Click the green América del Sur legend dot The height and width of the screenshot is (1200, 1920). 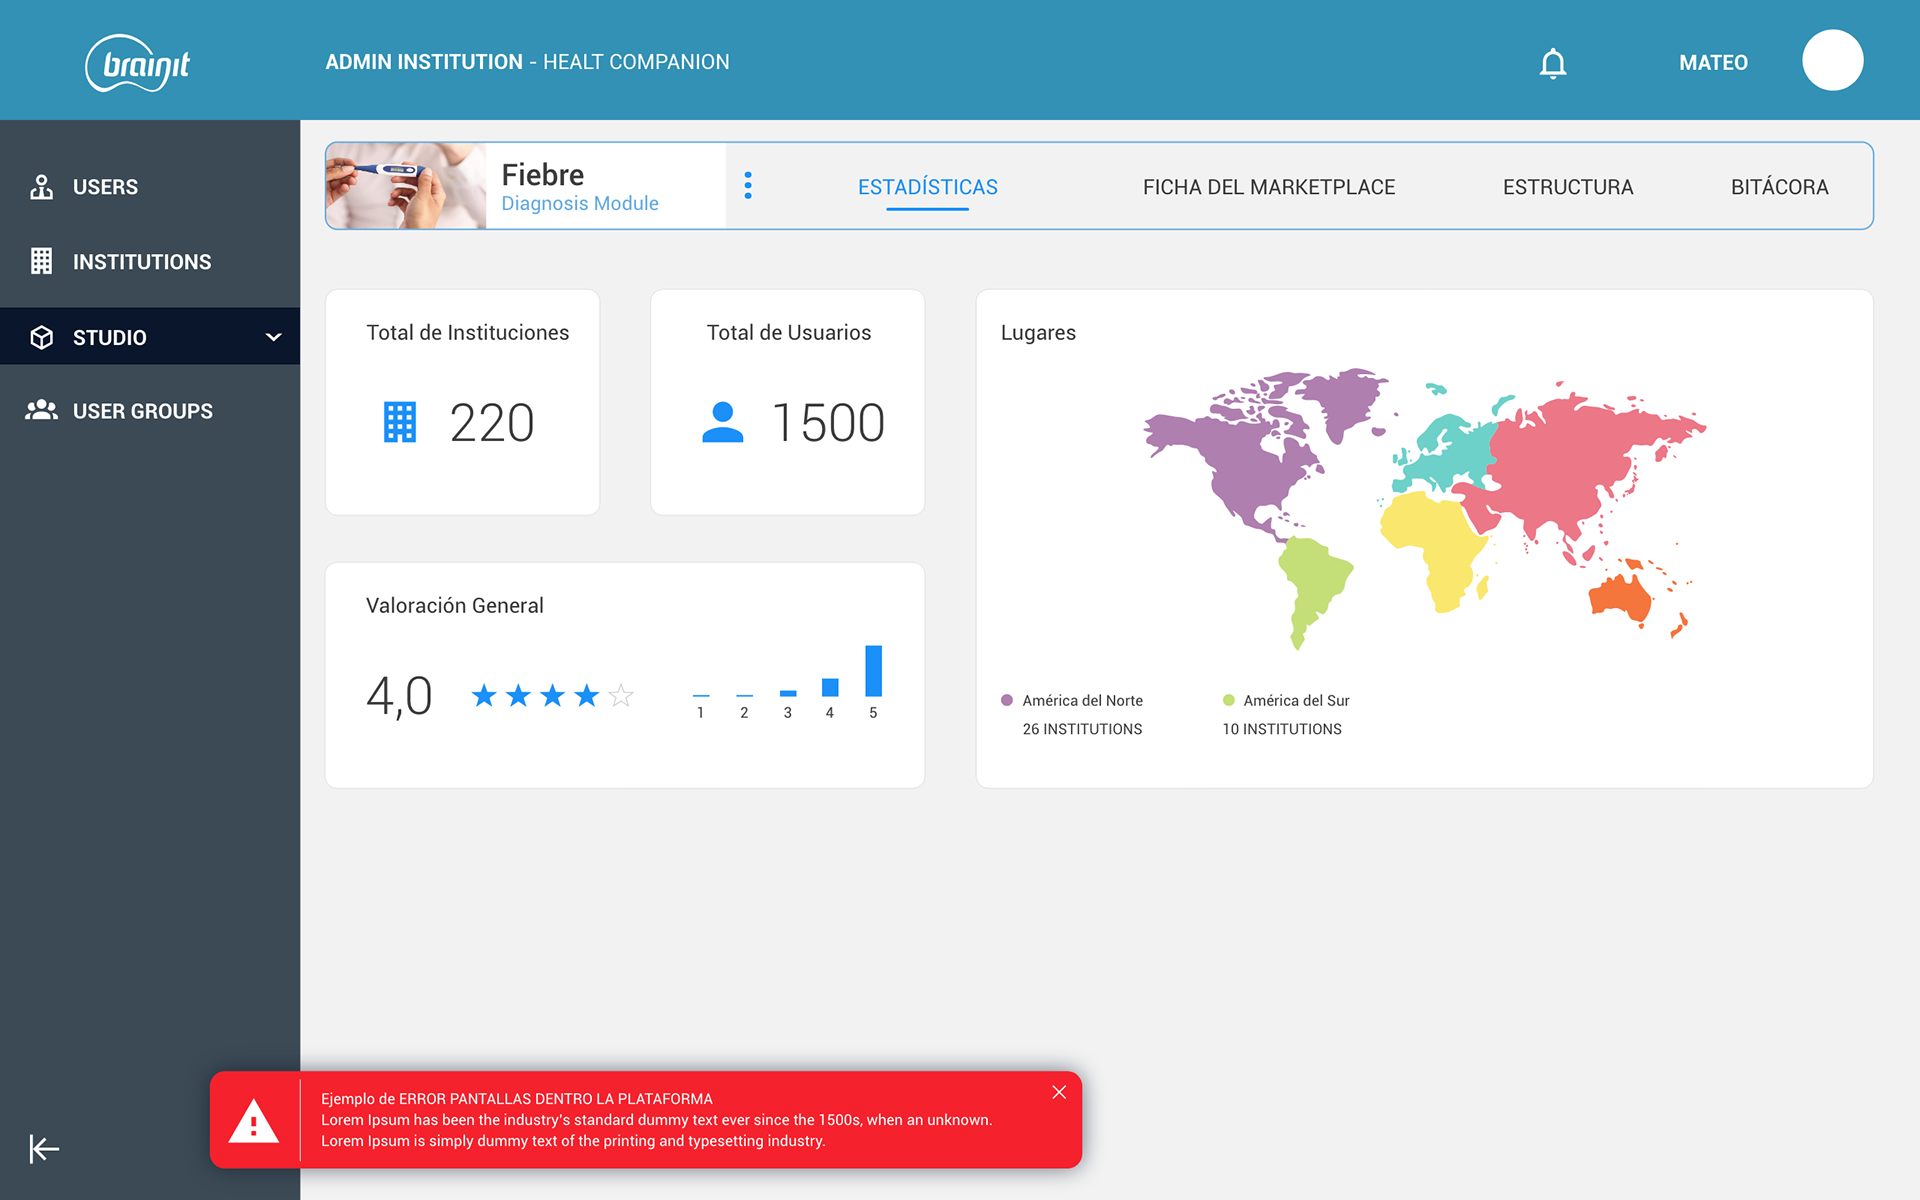[1228, 700]
